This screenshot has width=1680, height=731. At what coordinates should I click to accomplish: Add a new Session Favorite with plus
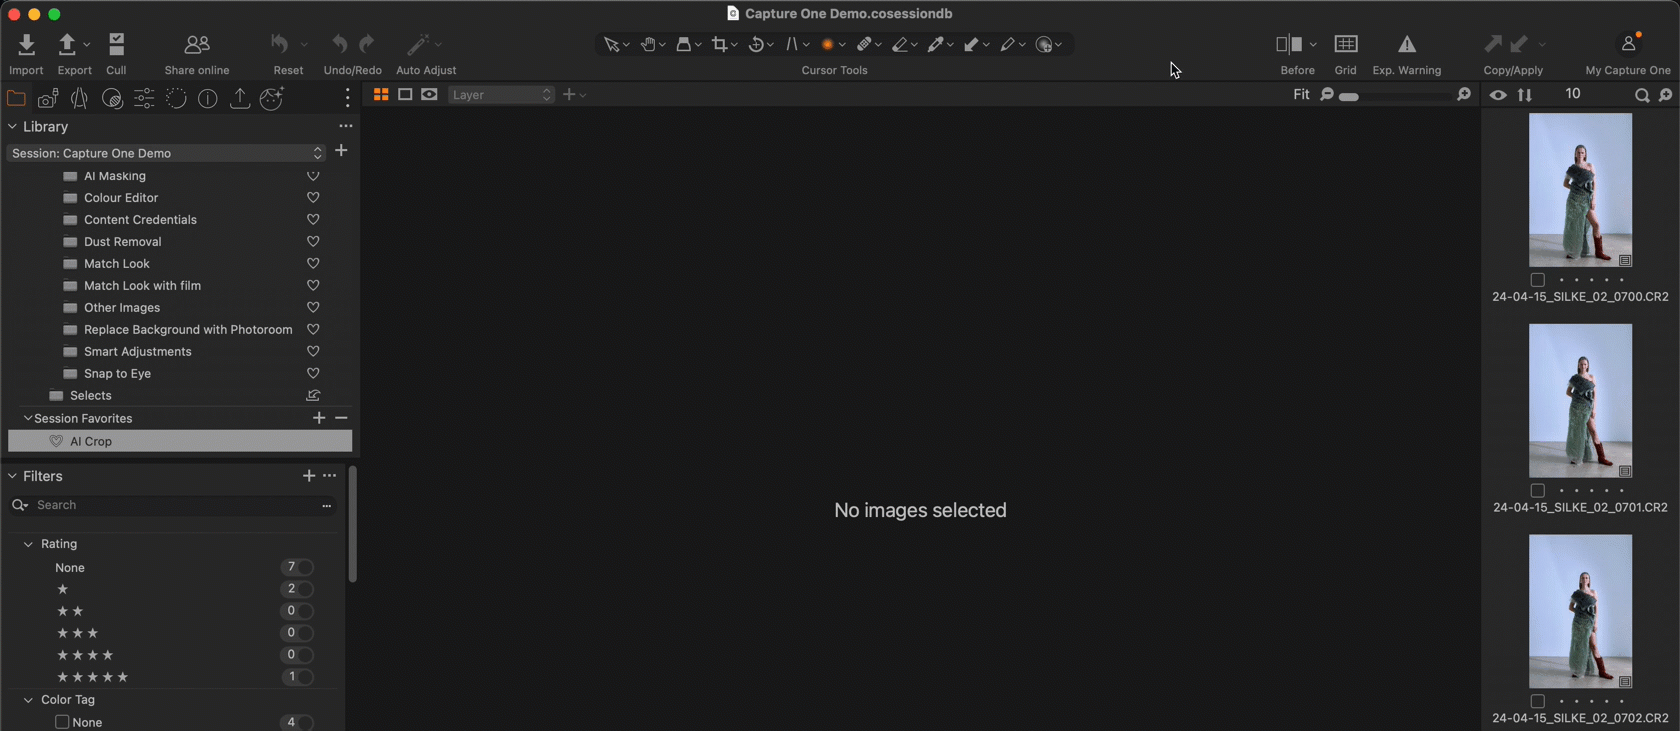click(319, 418)
